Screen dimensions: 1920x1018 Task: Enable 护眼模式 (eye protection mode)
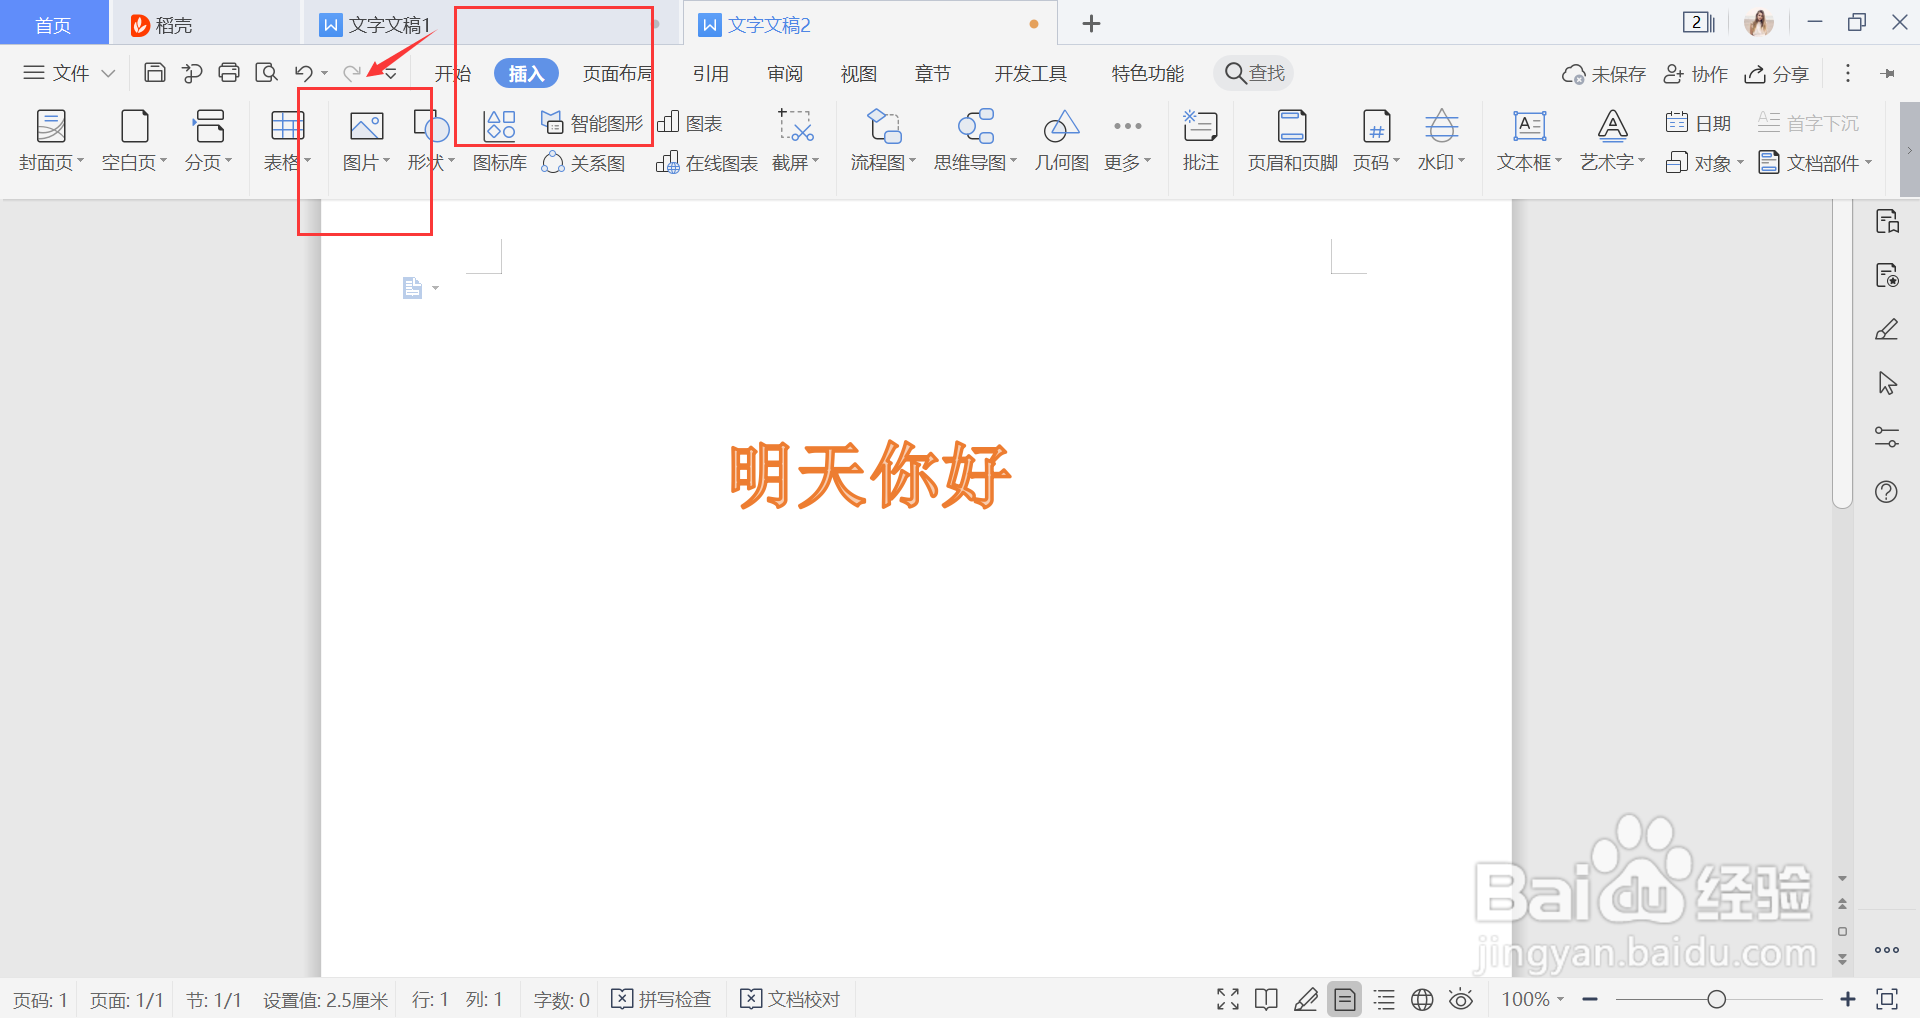pyautogui.click(x=1460, y=998)
